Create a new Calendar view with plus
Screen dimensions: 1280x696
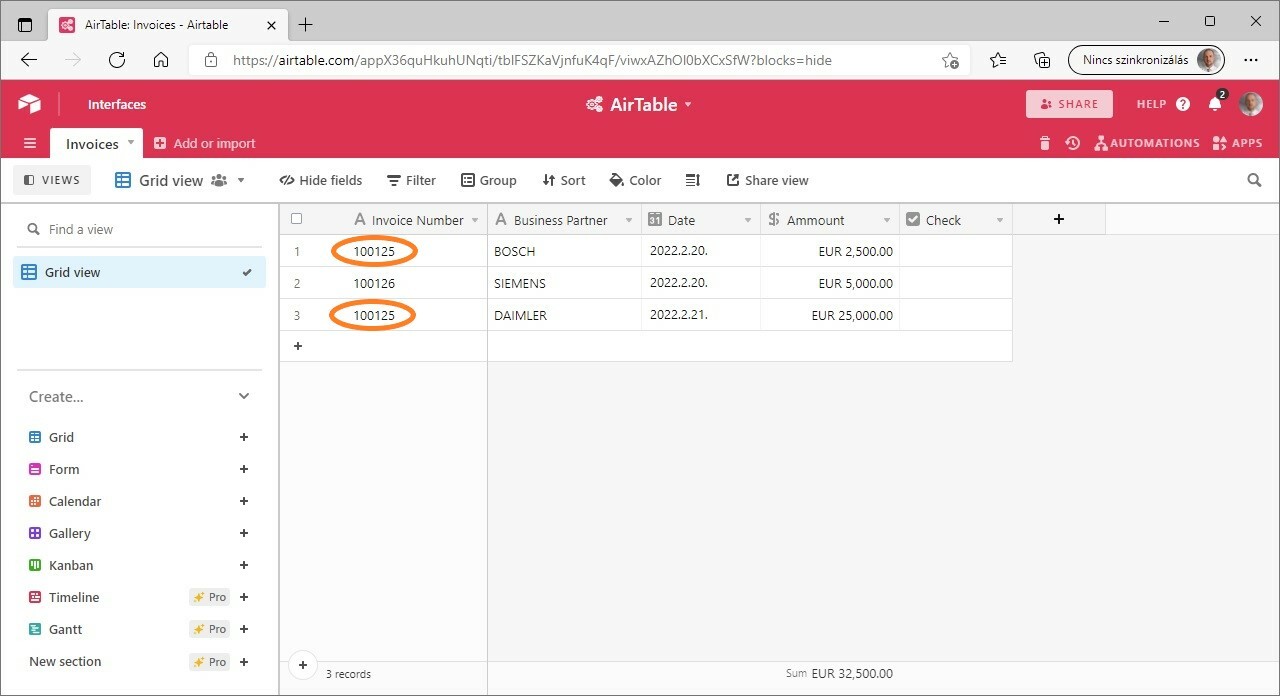tap(244, 501)
